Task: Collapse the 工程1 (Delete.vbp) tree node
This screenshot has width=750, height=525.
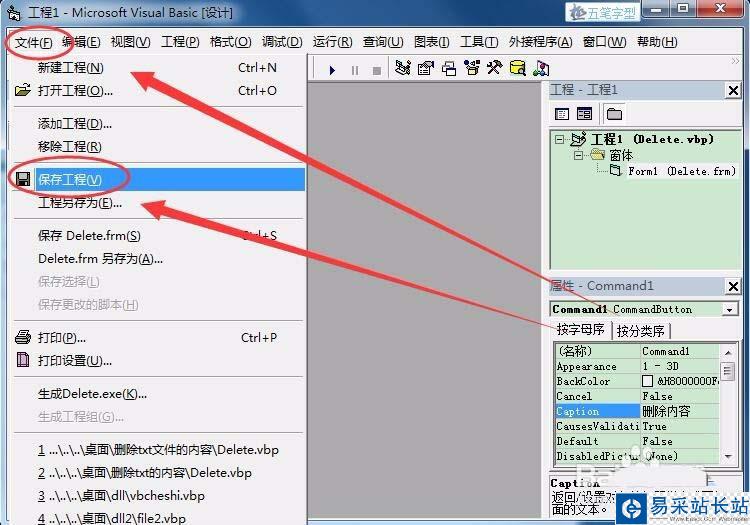Action: click(559, 139)
